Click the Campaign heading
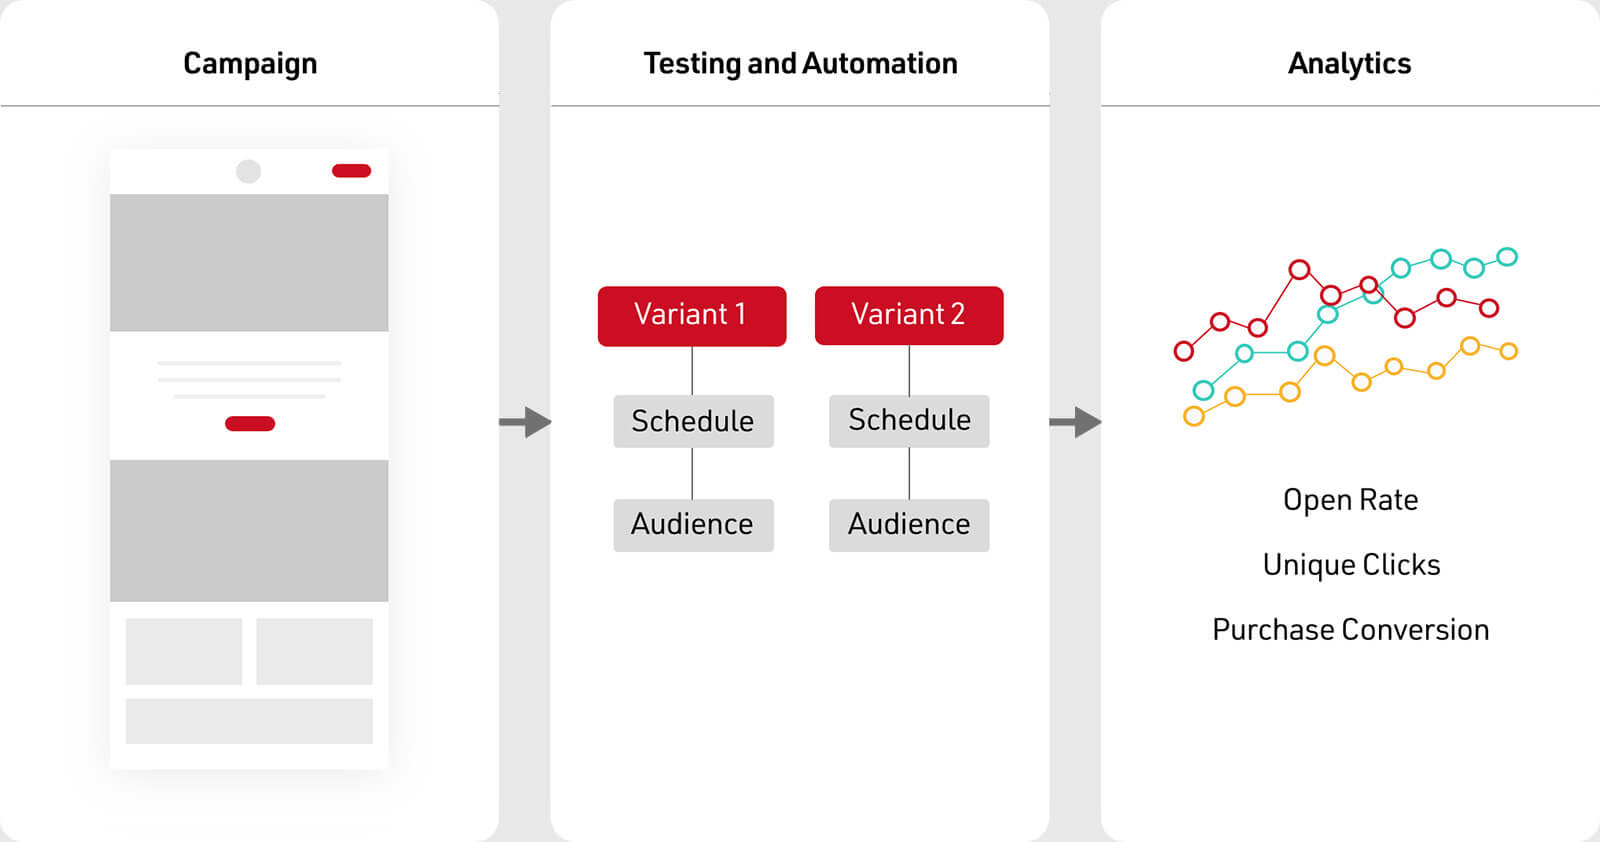 tap(250, 64)
